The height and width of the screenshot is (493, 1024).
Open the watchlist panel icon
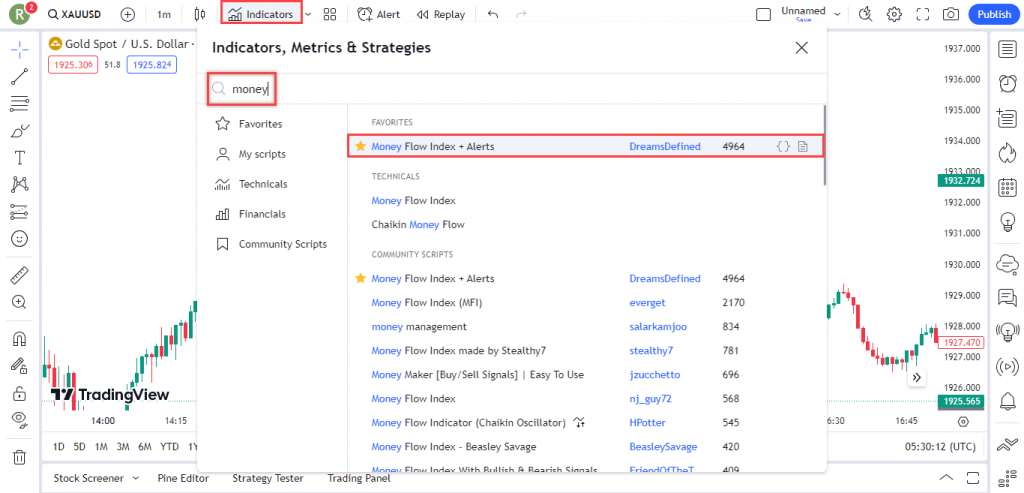click(1008, 49)
